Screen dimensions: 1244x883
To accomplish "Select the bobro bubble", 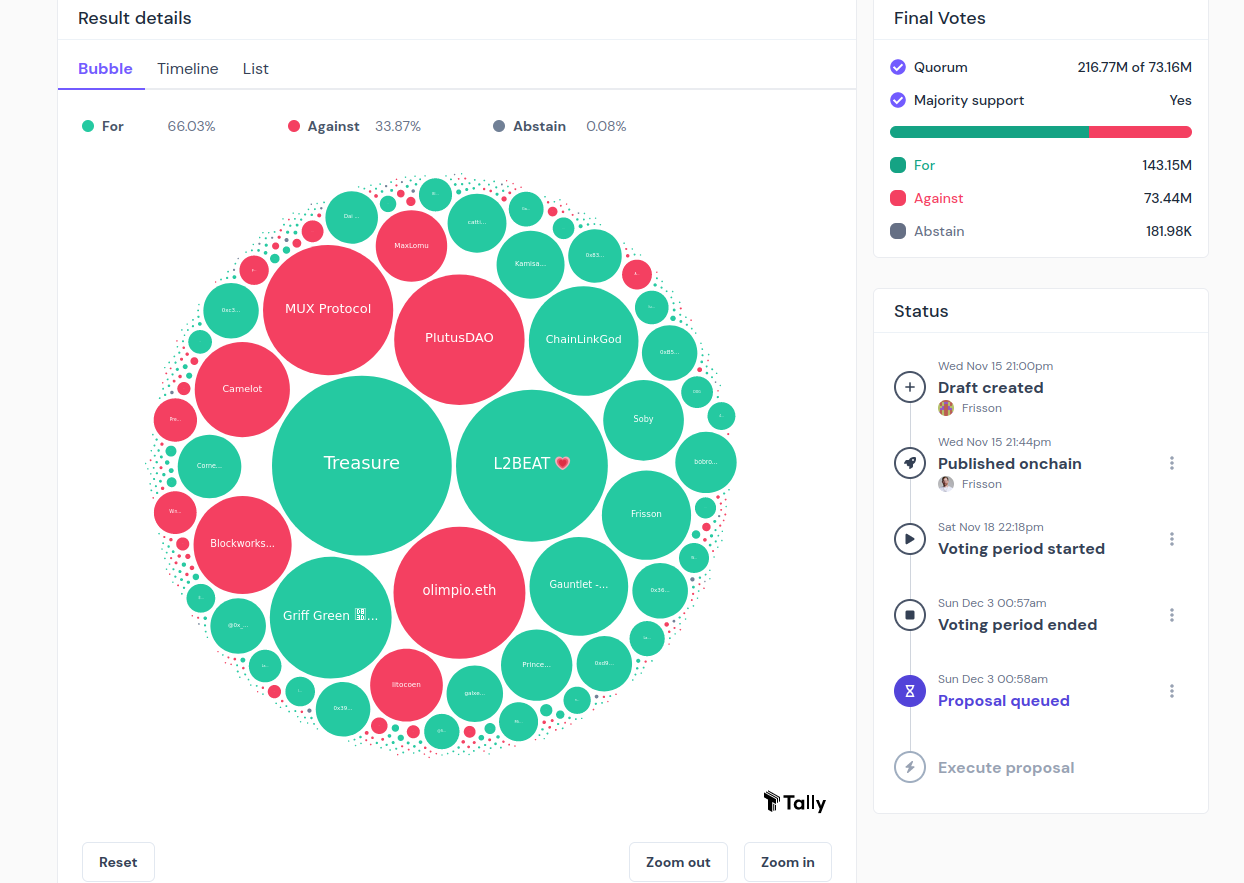I will (706, 463).
